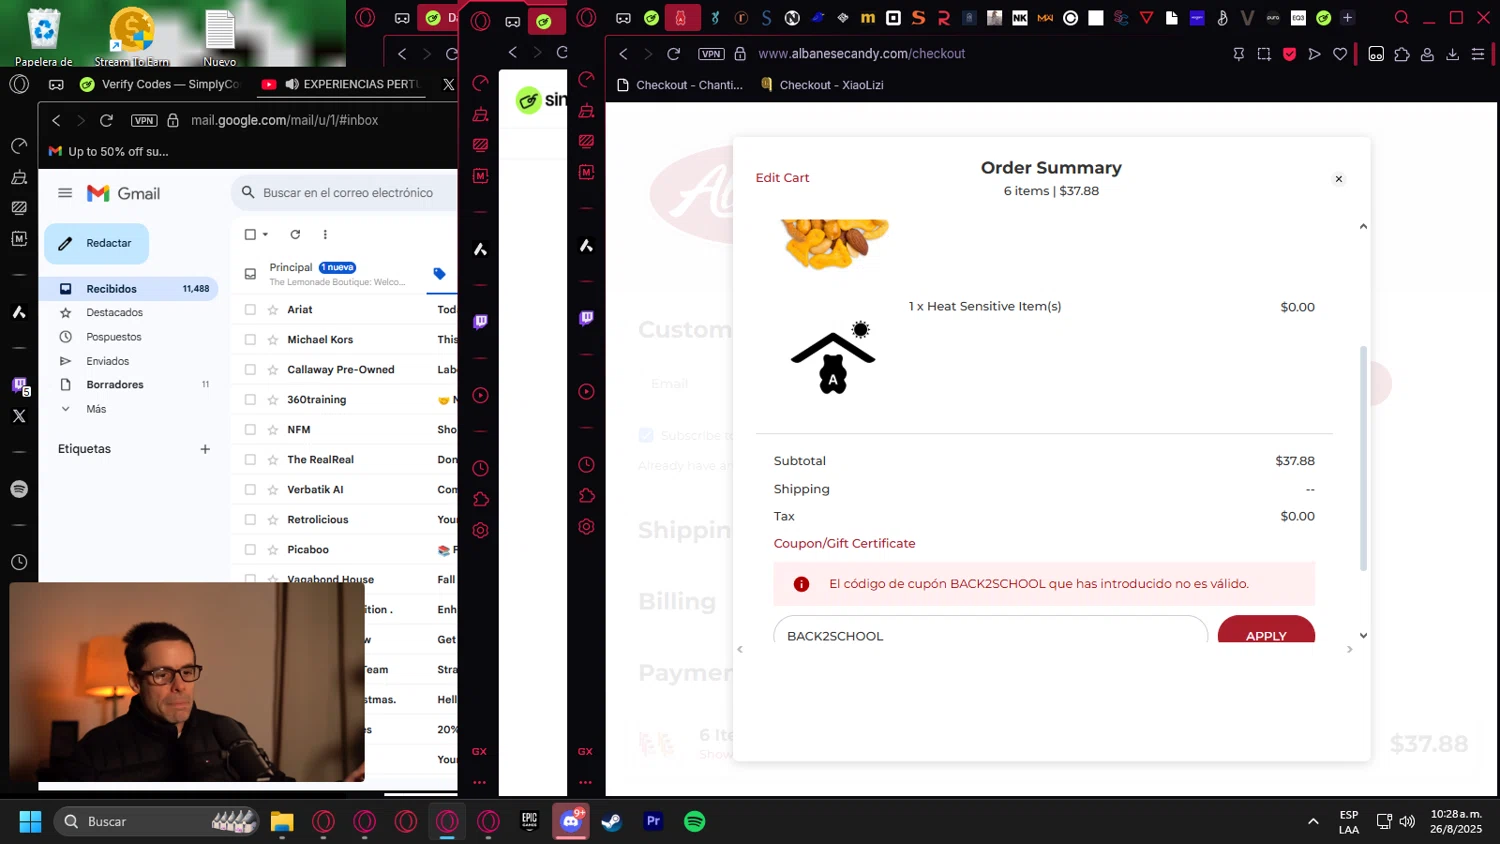Viewport: 1500px width, 844px height.
Task: Tick the checkbox for Callaway Pre-Owned email
Action: point(250,370)
